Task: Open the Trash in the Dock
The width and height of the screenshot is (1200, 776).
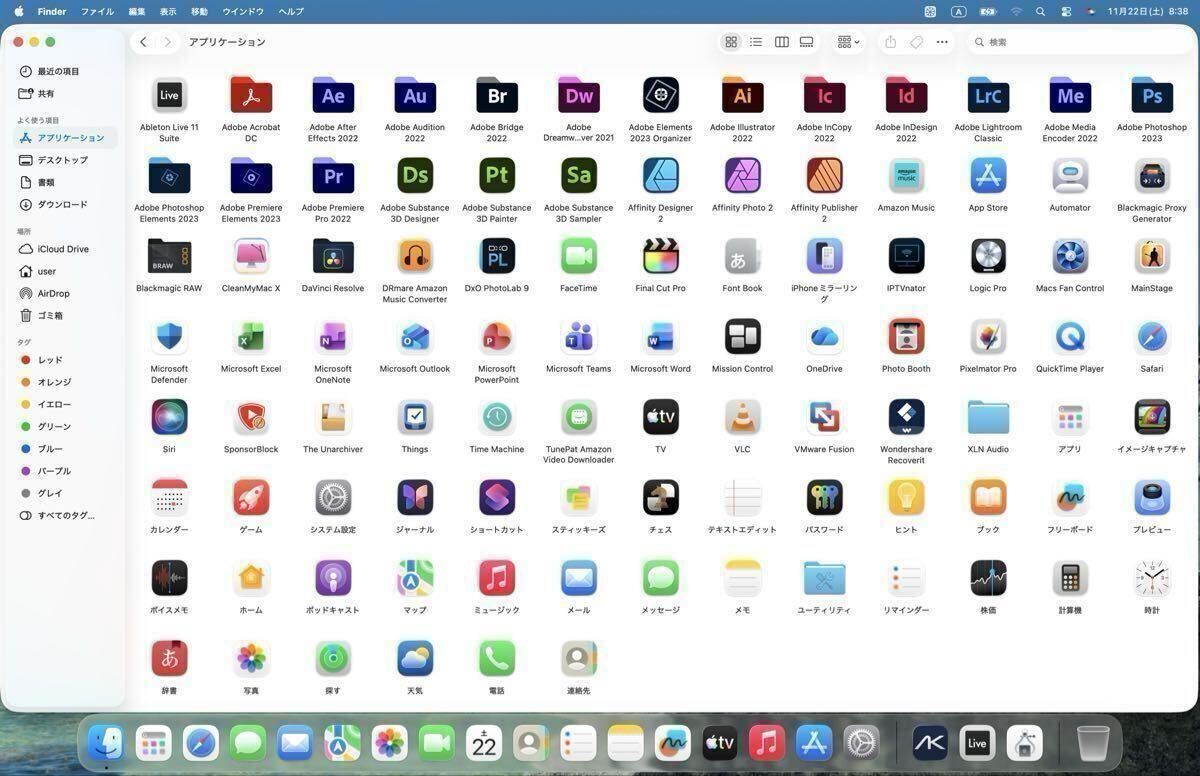Action: (1093, 743)
